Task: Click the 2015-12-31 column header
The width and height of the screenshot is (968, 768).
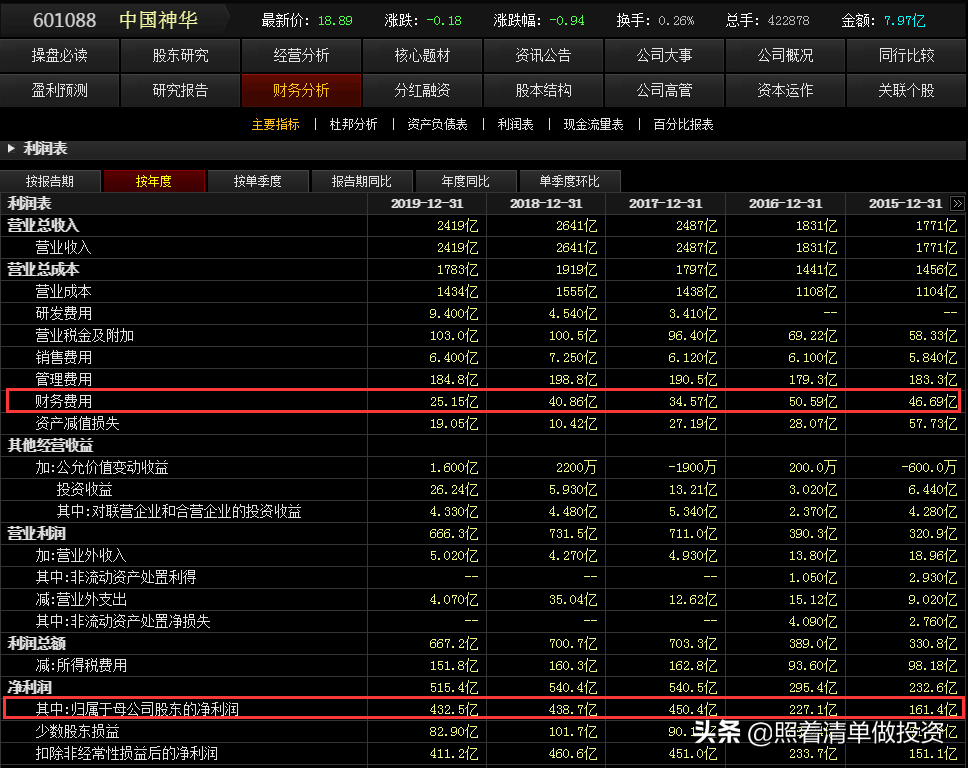Action: click(906, 204)
